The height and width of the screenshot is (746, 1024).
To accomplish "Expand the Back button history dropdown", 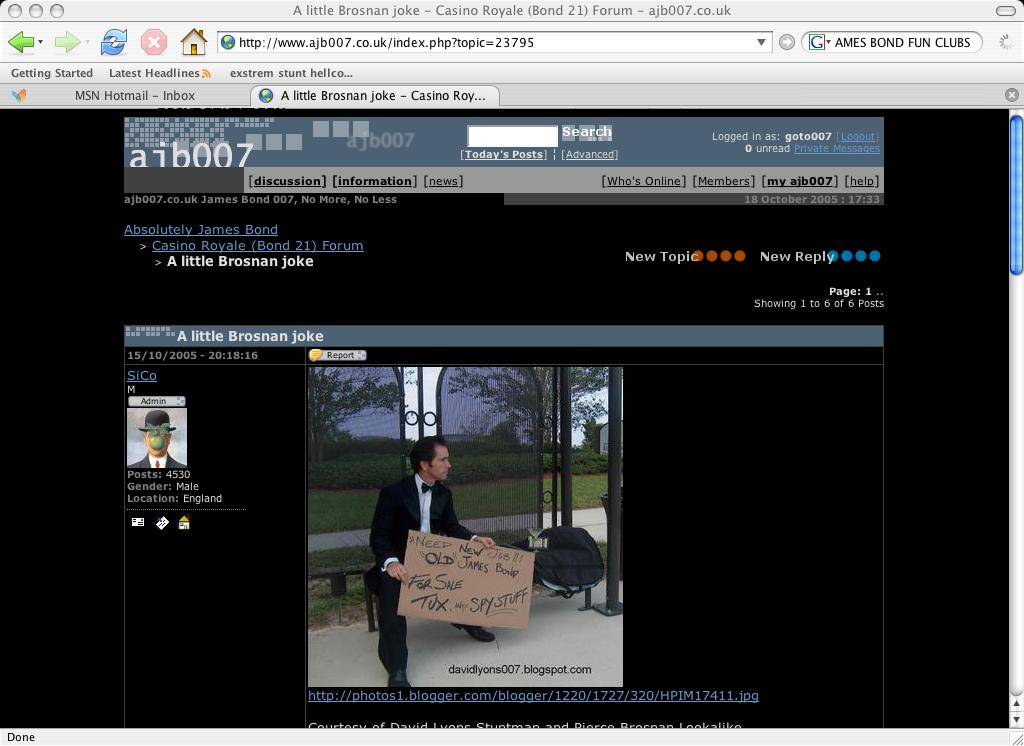I will pos(40,42).
